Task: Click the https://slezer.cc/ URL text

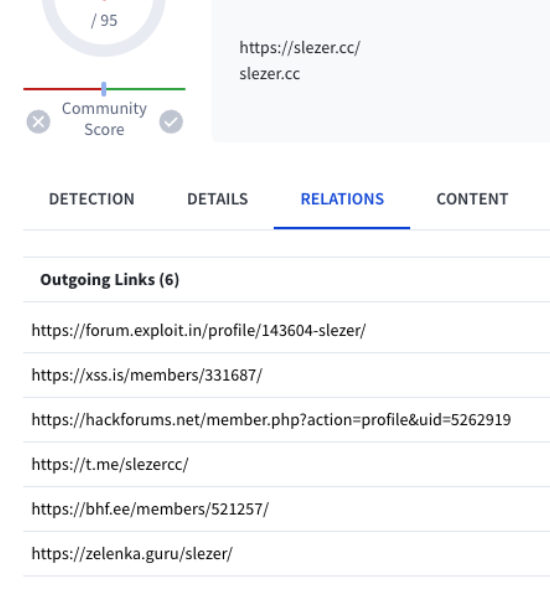Action: point(300,48)
